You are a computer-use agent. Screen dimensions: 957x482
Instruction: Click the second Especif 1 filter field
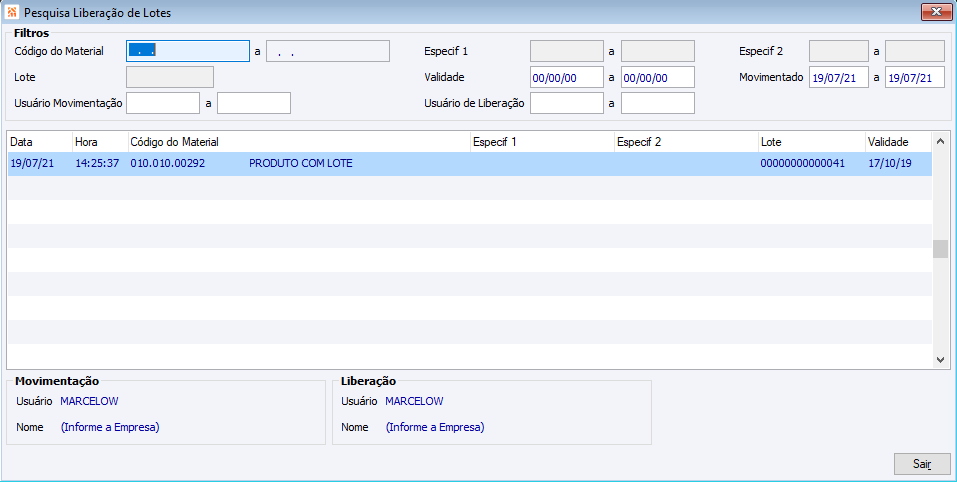click(x=658, y=51)
